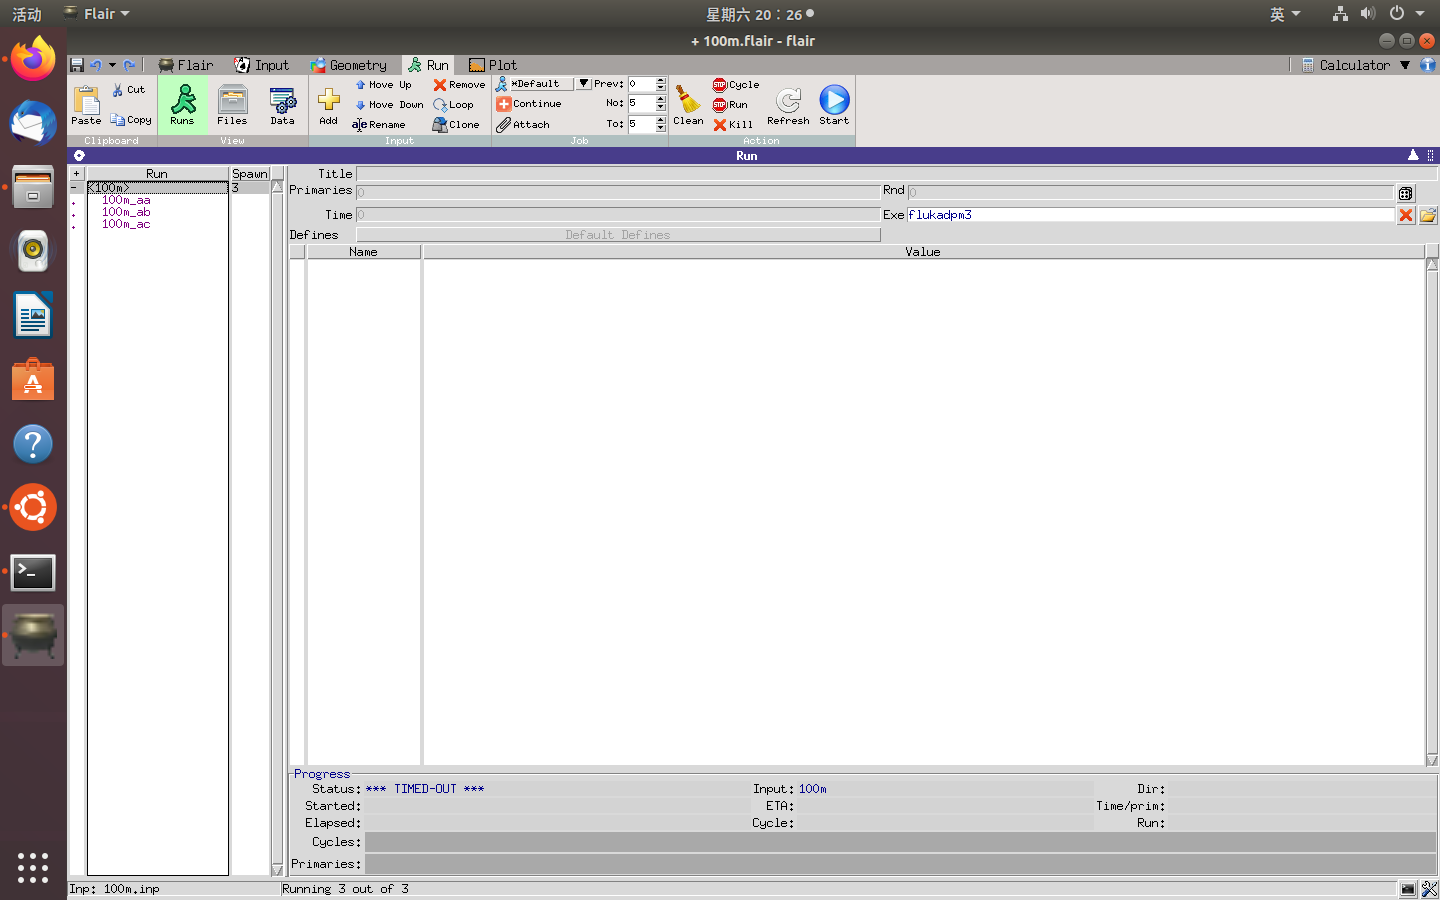
Task: Collapse the <100m> run tree
Action: tap(74, 188)
